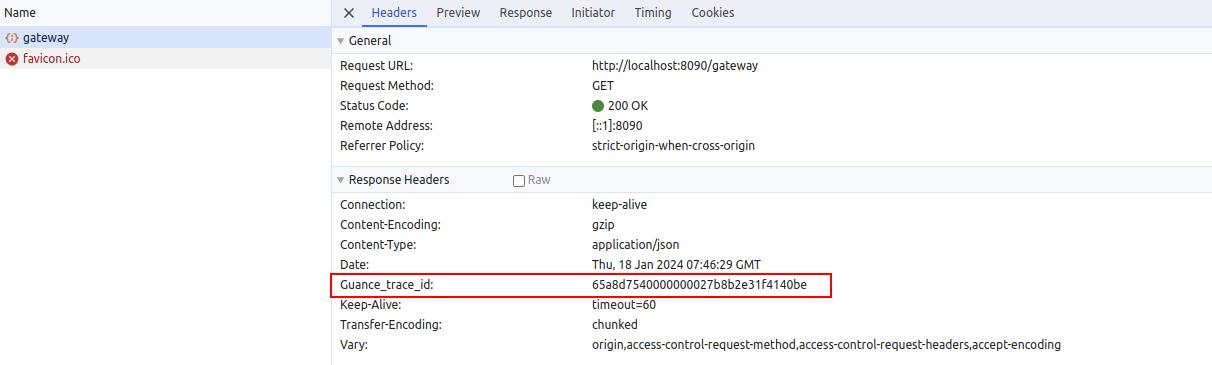Click the Transfer-Encoding header name
Viewport: 1212px width, 365px height.
[390, 325]
